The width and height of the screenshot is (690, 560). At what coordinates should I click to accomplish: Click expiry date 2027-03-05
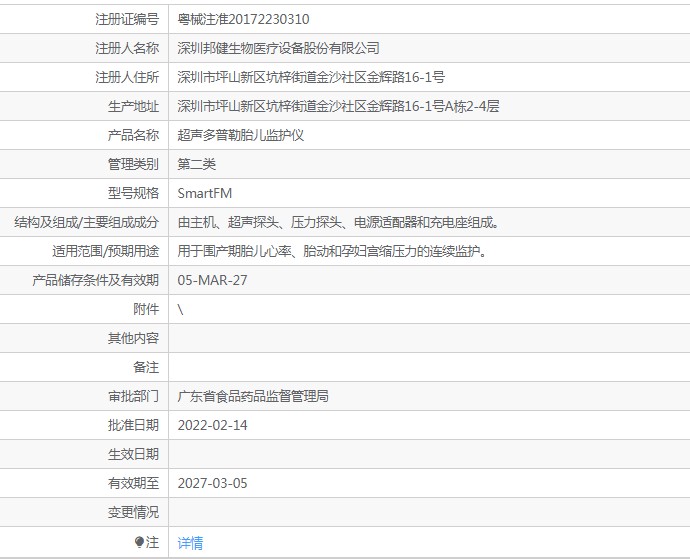pyautogui.click(x=213, y=483)
